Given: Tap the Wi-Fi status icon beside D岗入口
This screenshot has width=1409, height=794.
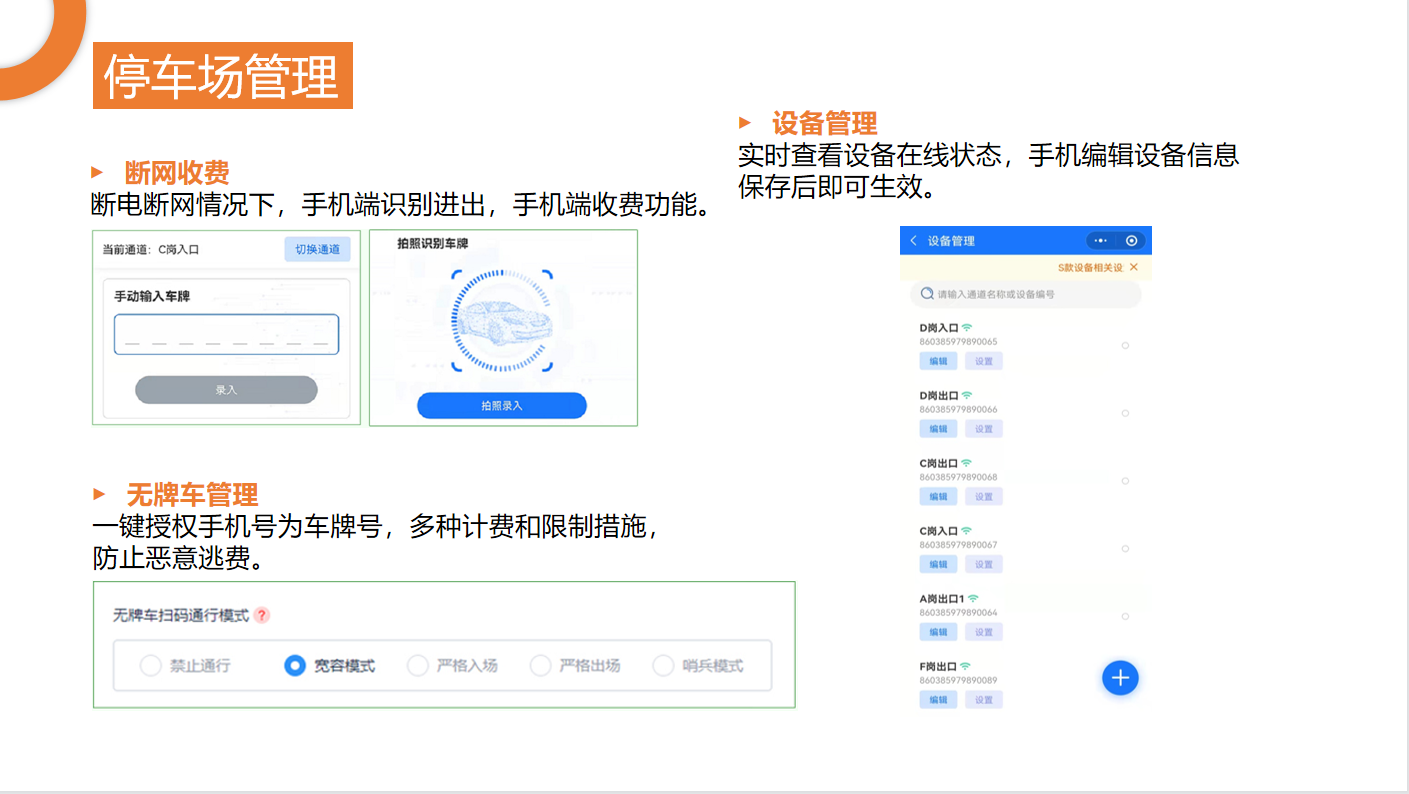Looking at the screenshot, I should pos(967,327).
